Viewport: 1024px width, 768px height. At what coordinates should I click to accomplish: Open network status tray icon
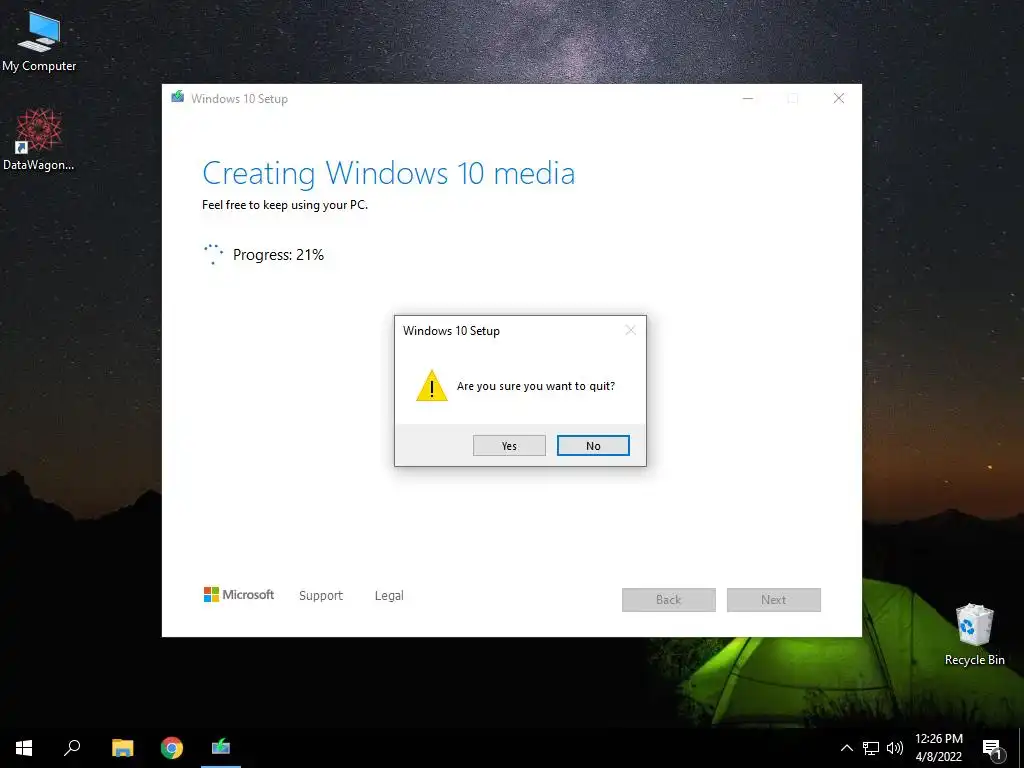pos(871,748)
